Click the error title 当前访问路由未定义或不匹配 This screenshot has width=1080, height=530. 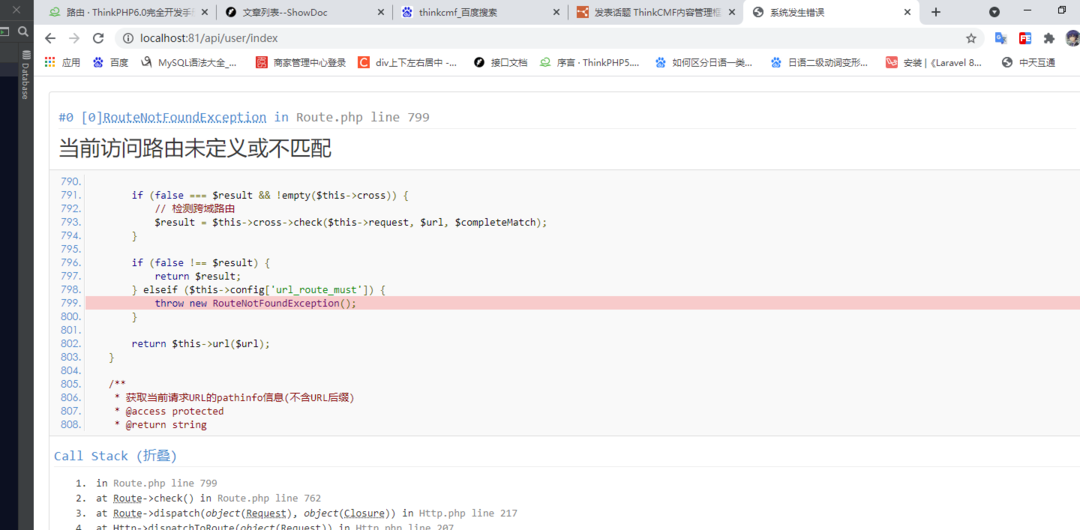(196, 148)
